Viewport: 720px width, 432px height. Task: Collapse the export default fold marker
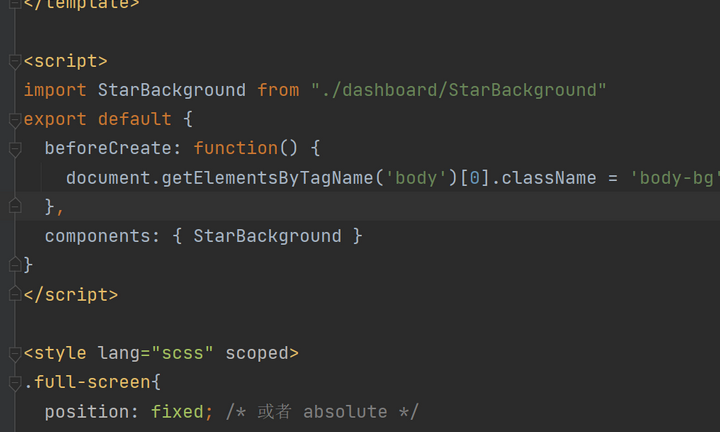coord(14,119)
